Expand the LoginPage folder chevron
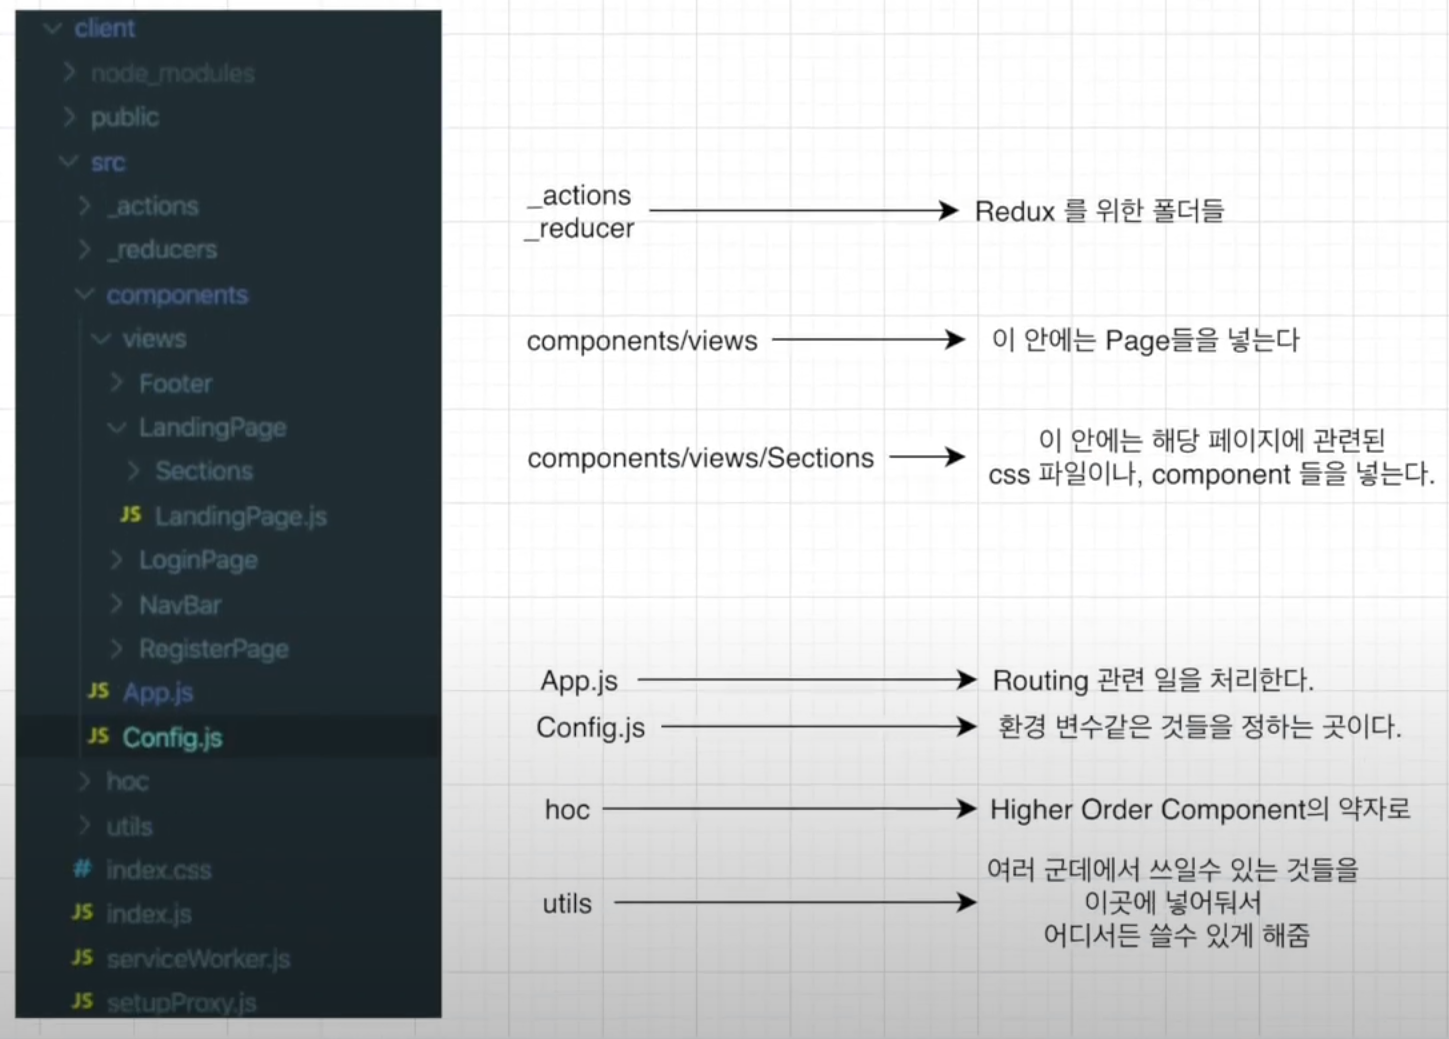 point(117,559)
